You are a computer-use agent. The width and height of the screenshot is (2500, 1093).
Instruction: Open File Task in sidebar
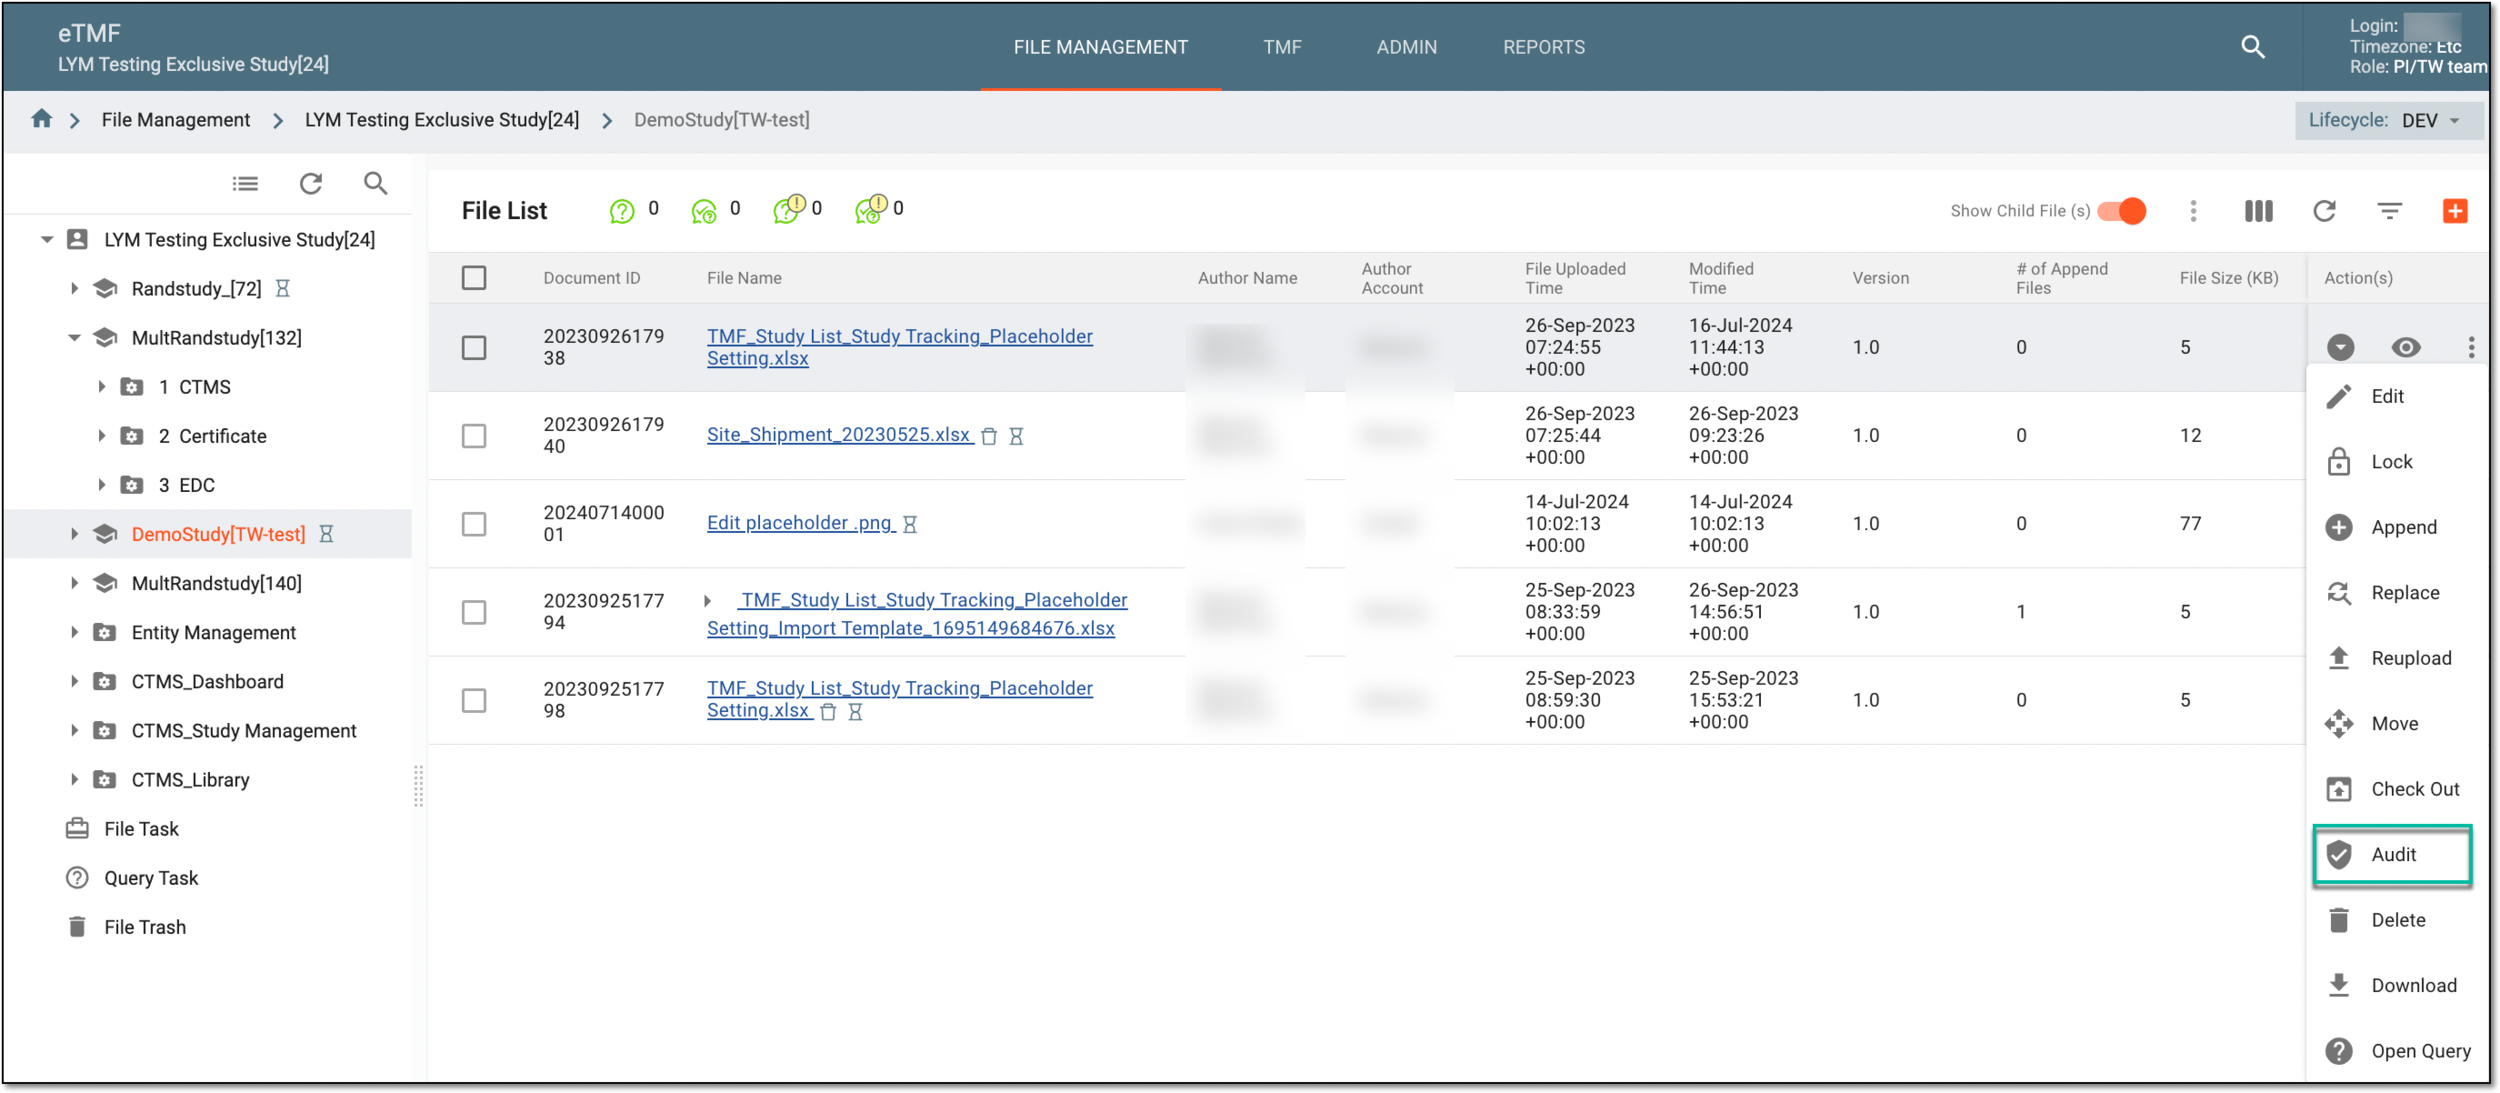click(x=141, y=829)
